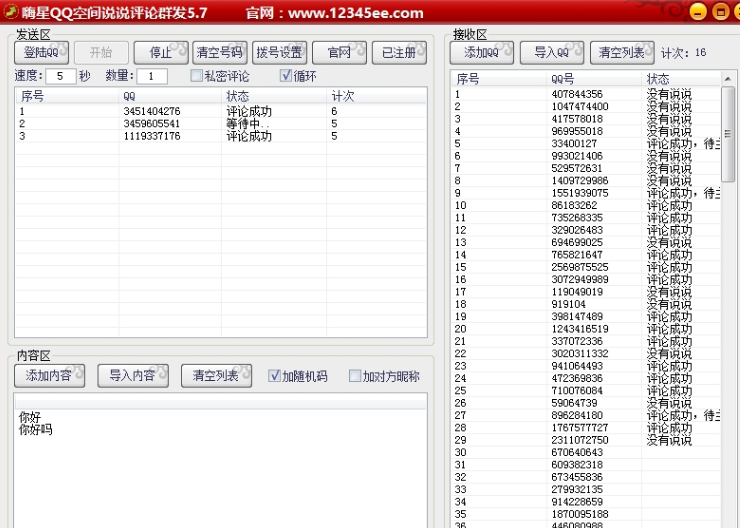Select receive row QQ 1243416519

[586, 329]
